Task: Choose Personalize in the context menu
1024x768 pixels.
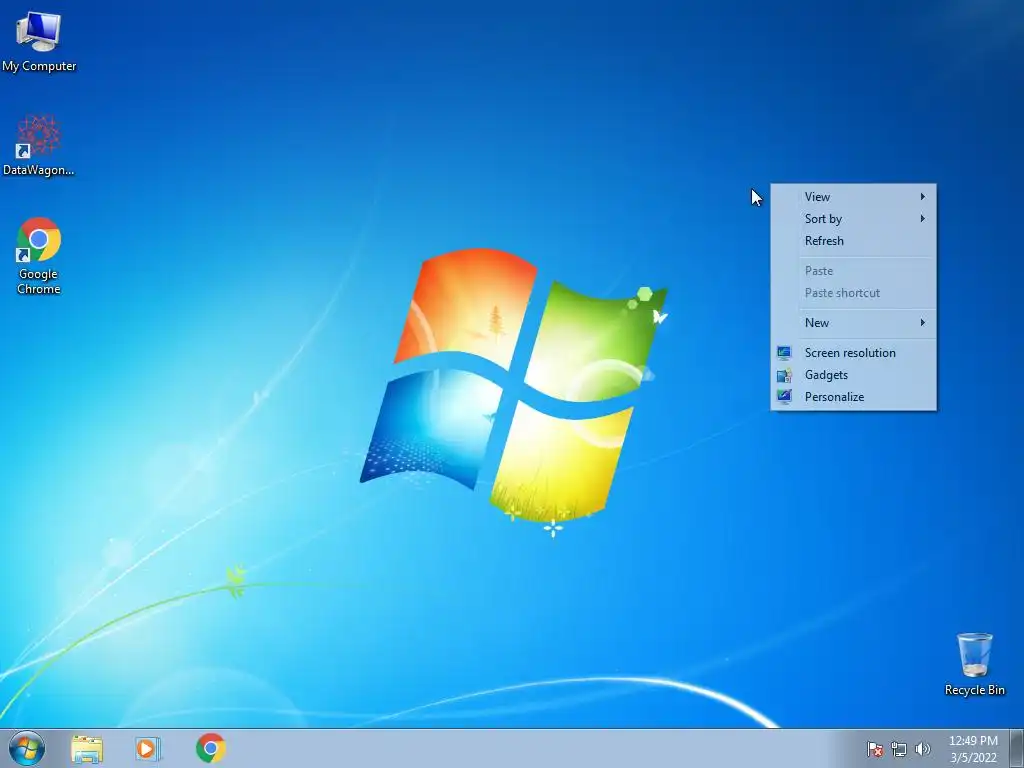Action: pos(854,397)
